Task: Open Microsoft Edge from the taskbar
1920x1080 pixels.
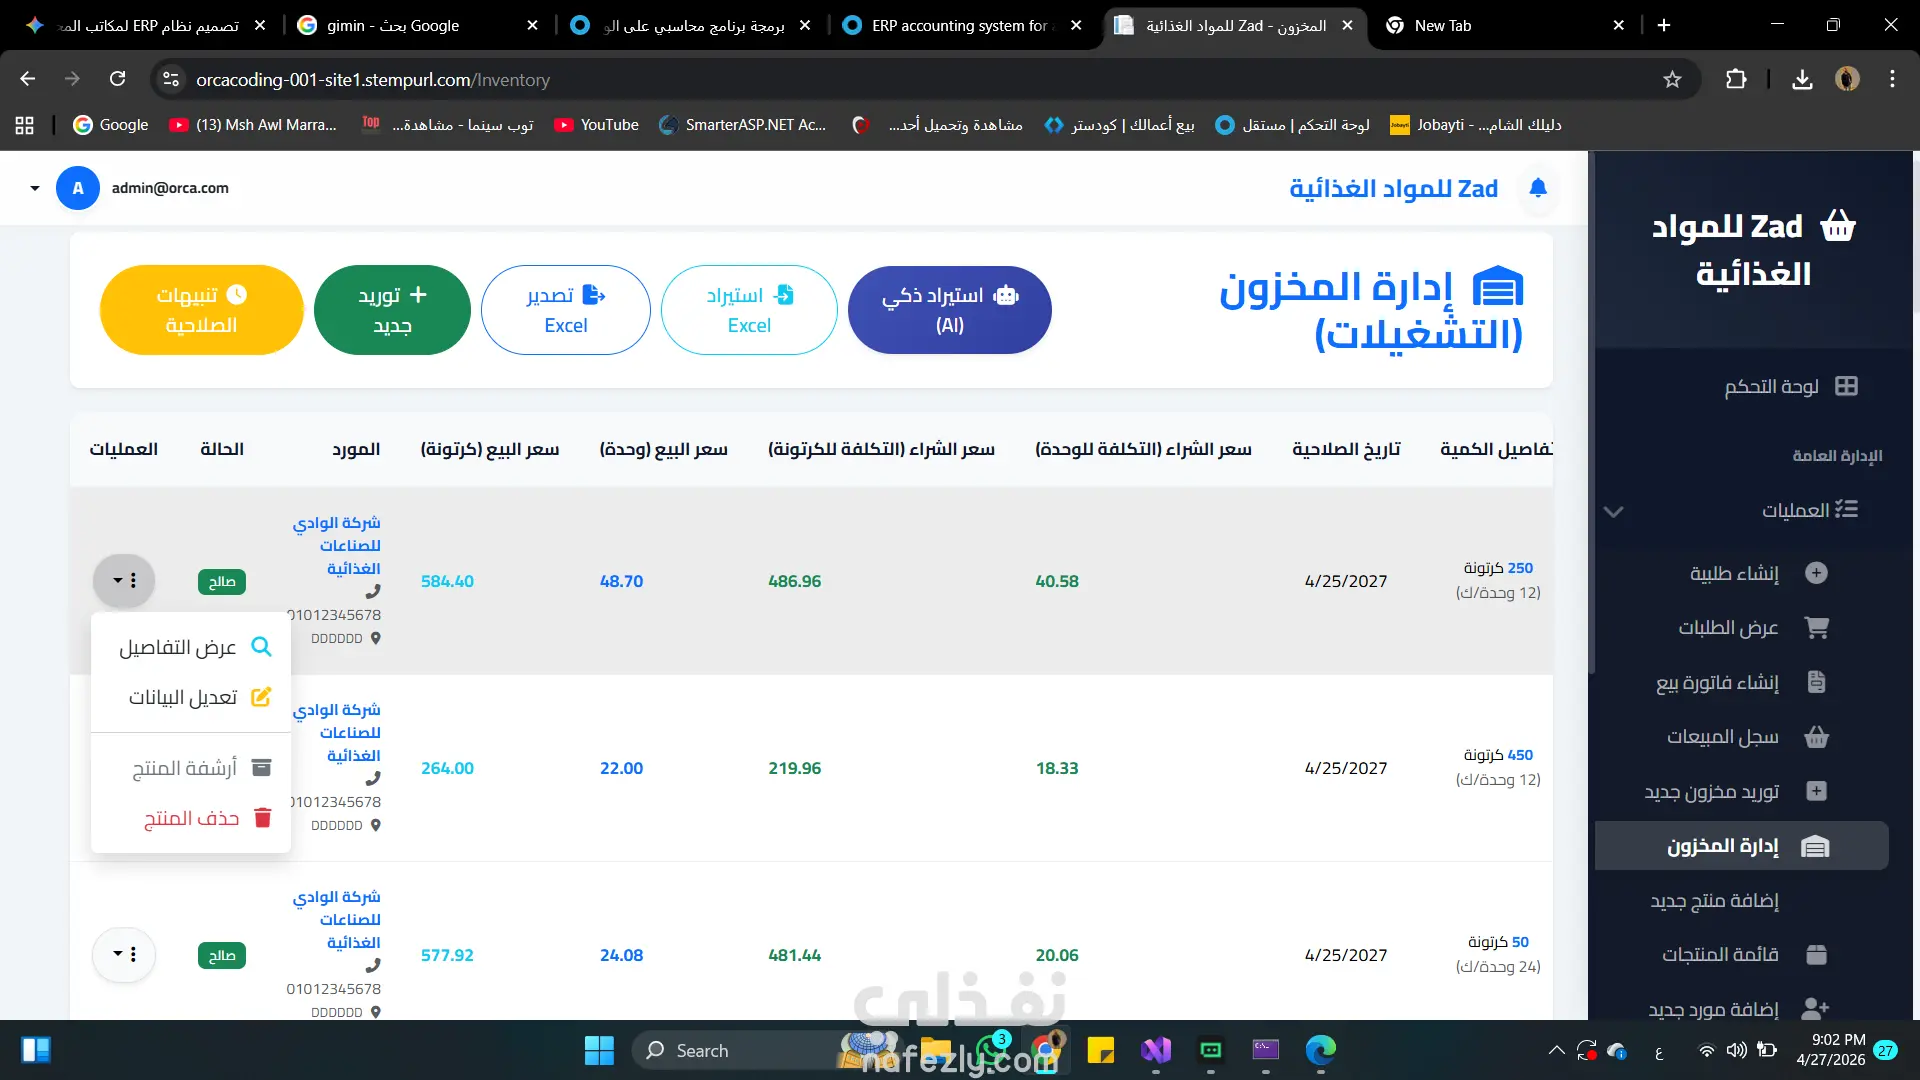Action: (1320, 1051)
